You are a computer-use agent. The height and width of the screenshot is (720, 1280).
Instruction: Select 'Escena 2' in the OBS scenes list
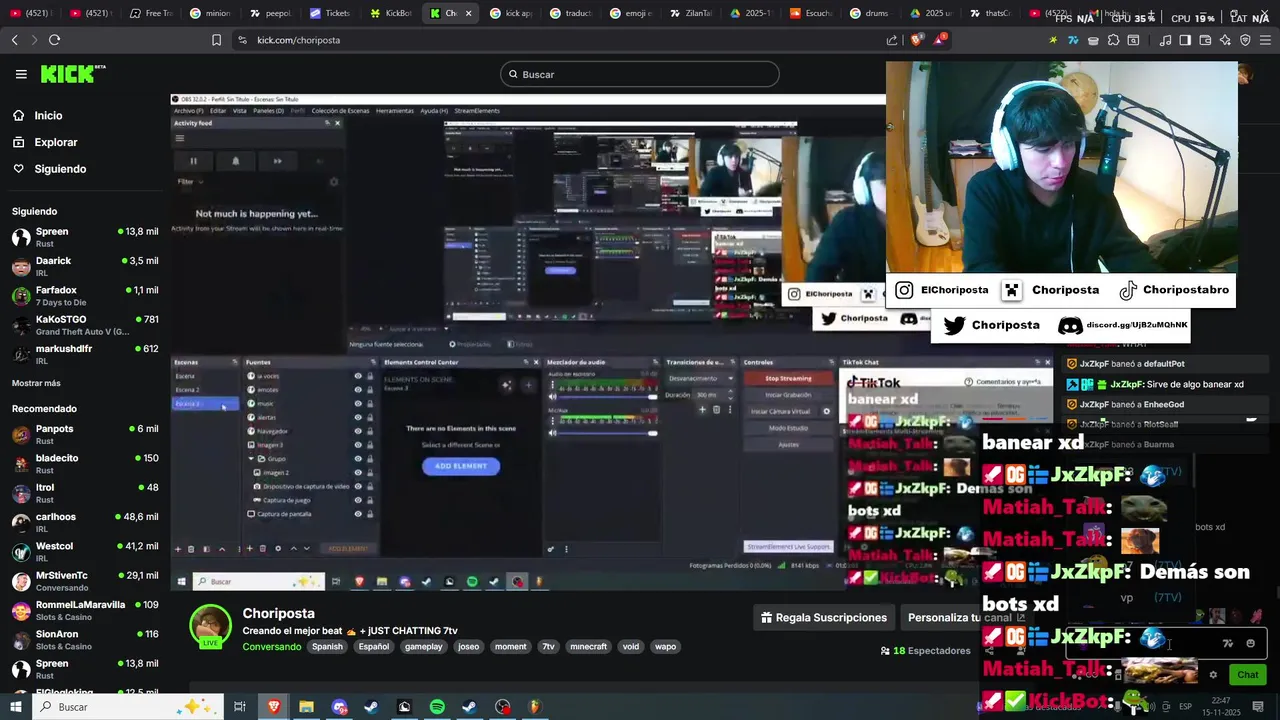pos(205,390)
